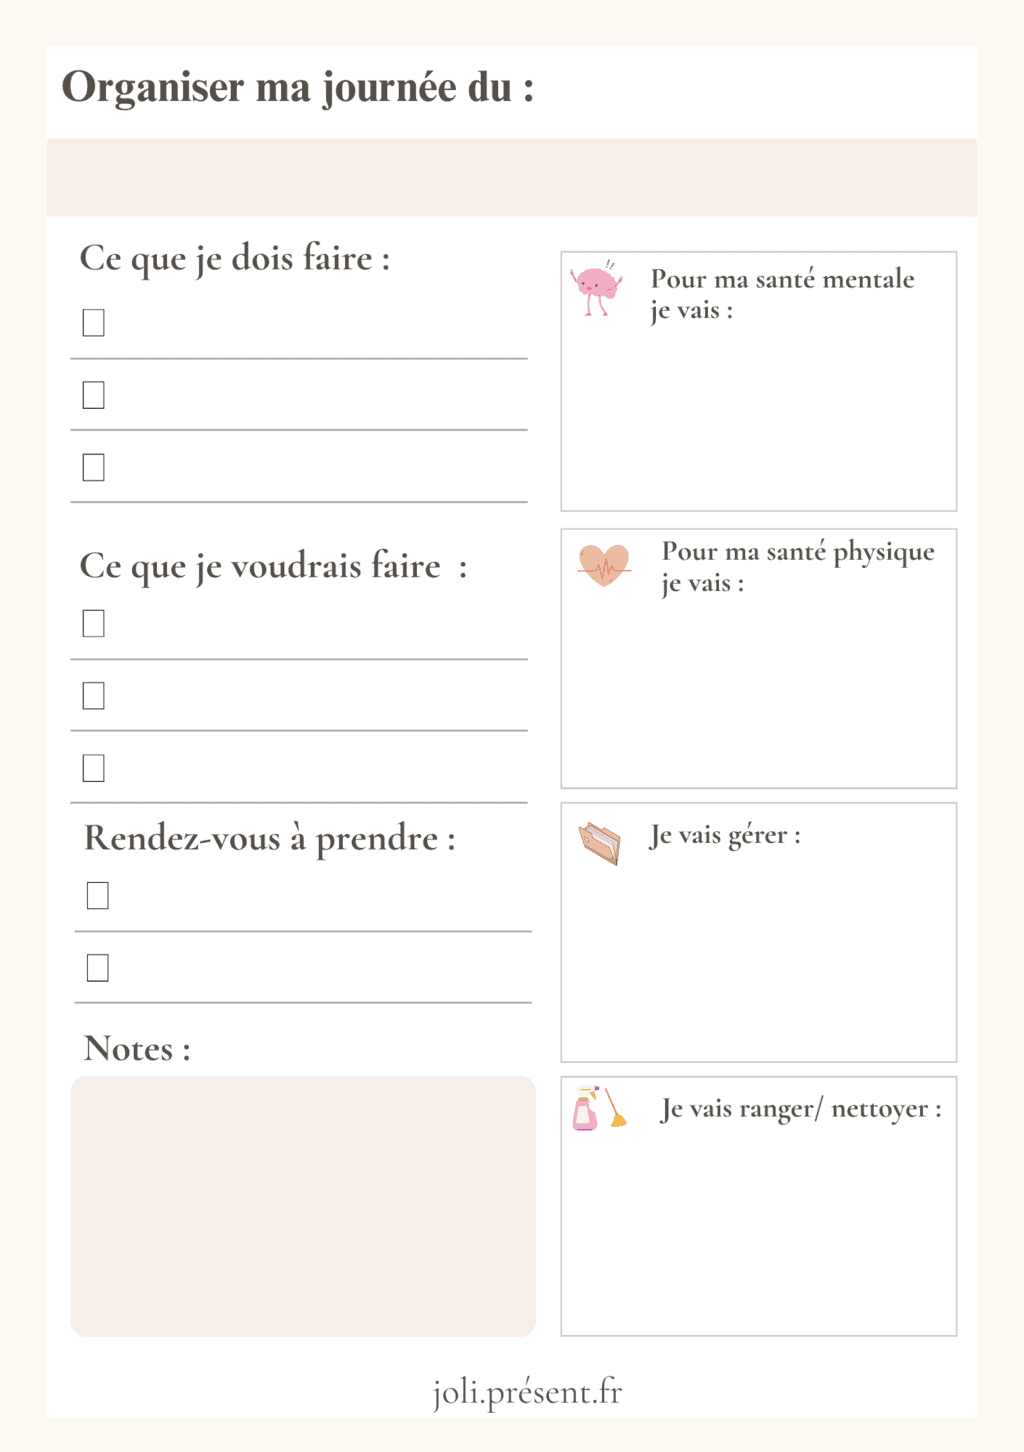This screenshot has width=1024, height=1452.
Task: Check the middle box under 'Ce que je voudrais faire'
Action: (x=94, y=696)
